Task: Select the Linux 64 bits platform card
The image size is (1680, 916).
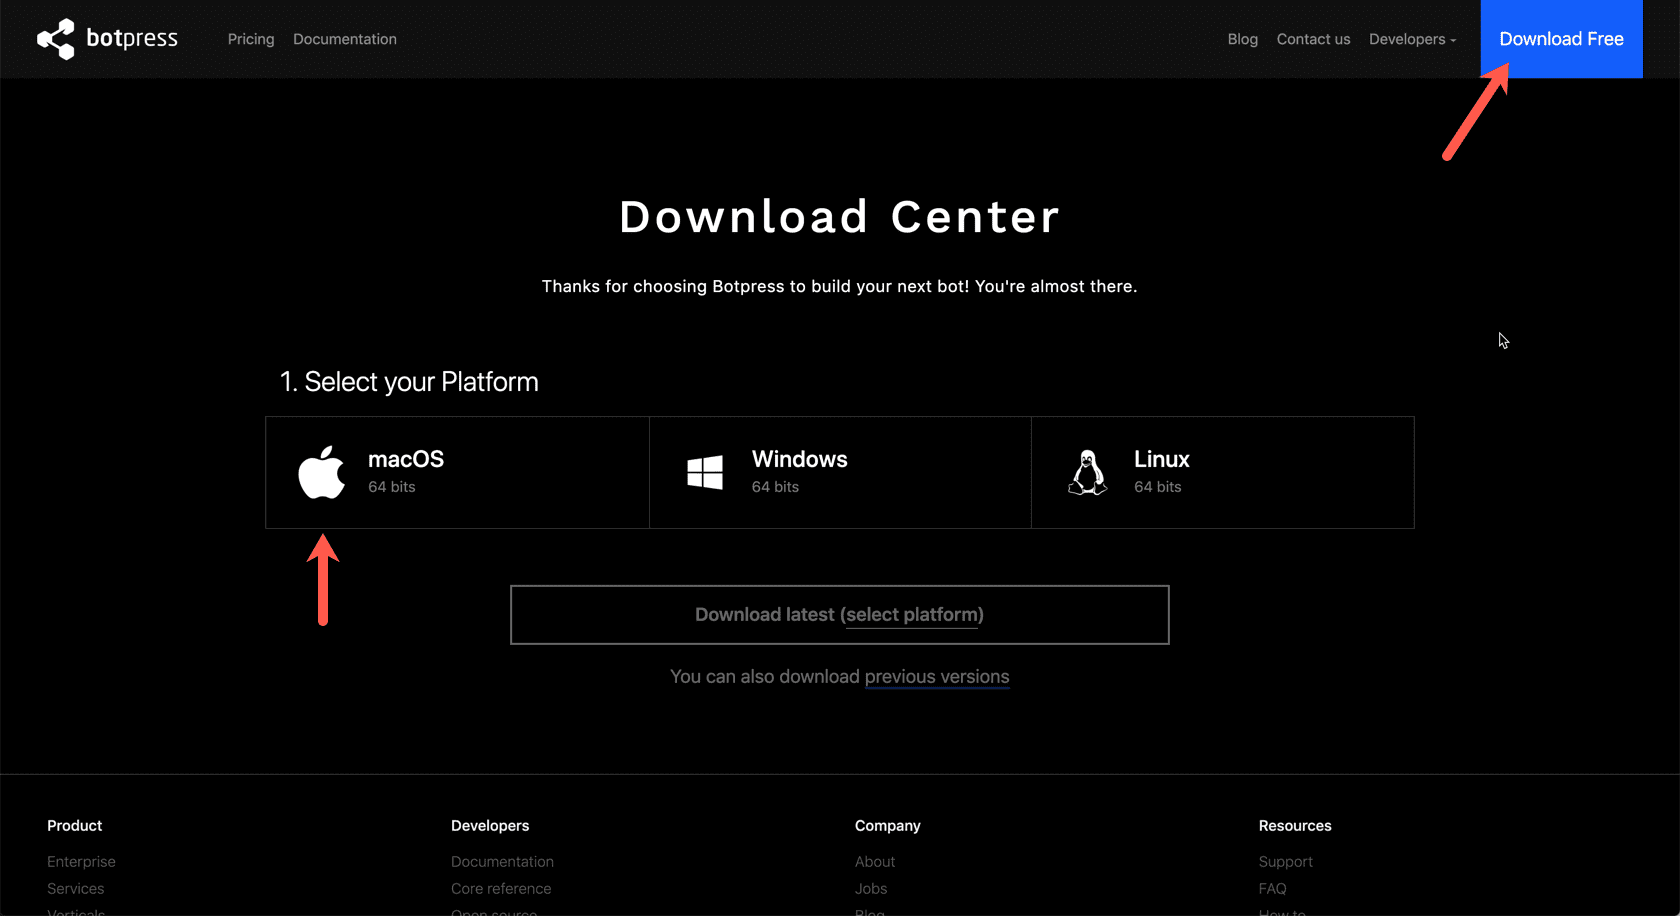Action: tap(1223, 472)
